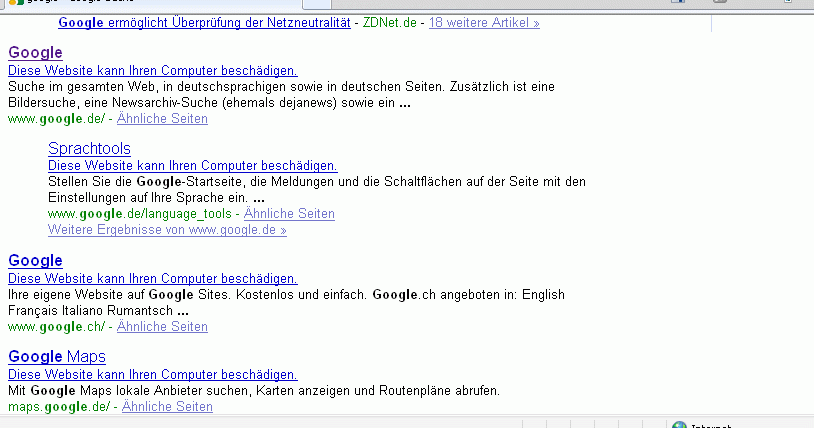814x428 pixels.
Task: Click the damage warning link under Google Maps
Action: tap(152, 373)
